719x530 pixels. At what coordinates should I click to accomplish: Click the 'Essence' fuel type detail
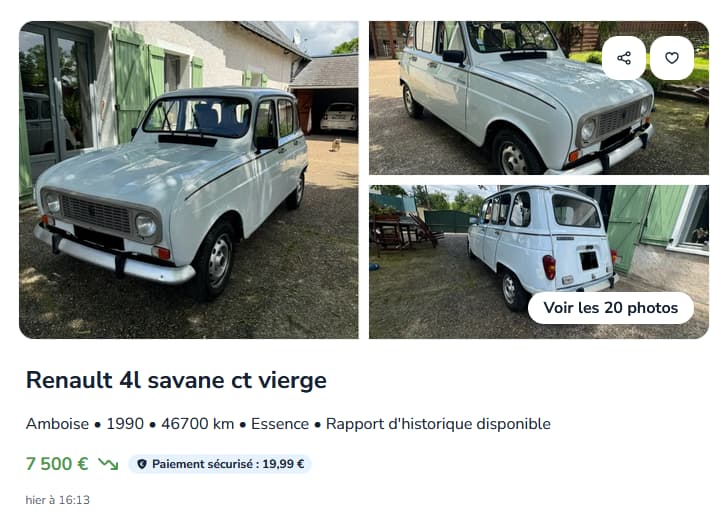pyautogui.click(x=280, y=424)
